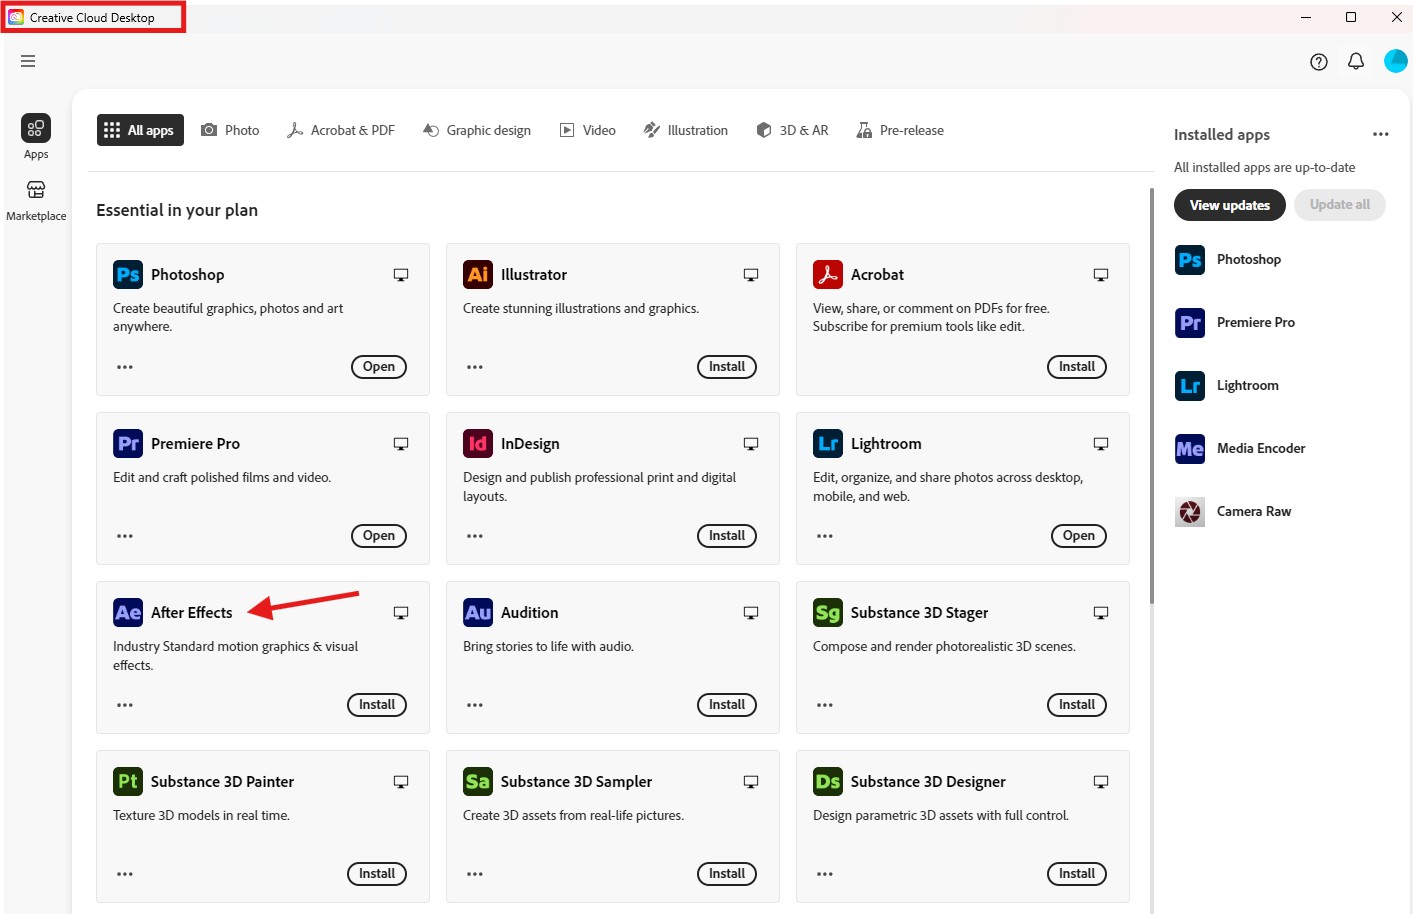Expand the Installed apps more options menu

point(1381,134)
